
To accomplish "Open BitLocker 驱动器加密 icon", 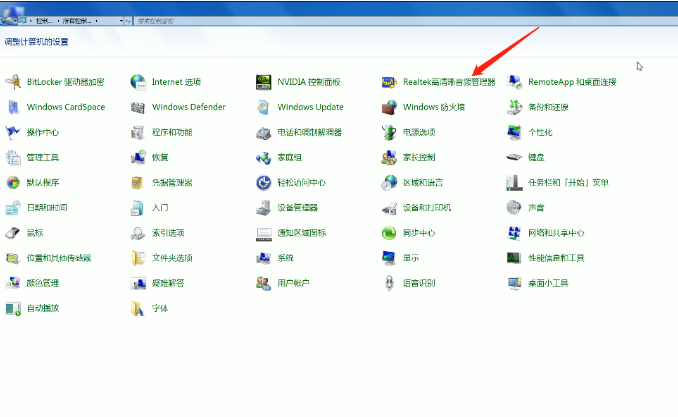I will [x=13, y=82].
